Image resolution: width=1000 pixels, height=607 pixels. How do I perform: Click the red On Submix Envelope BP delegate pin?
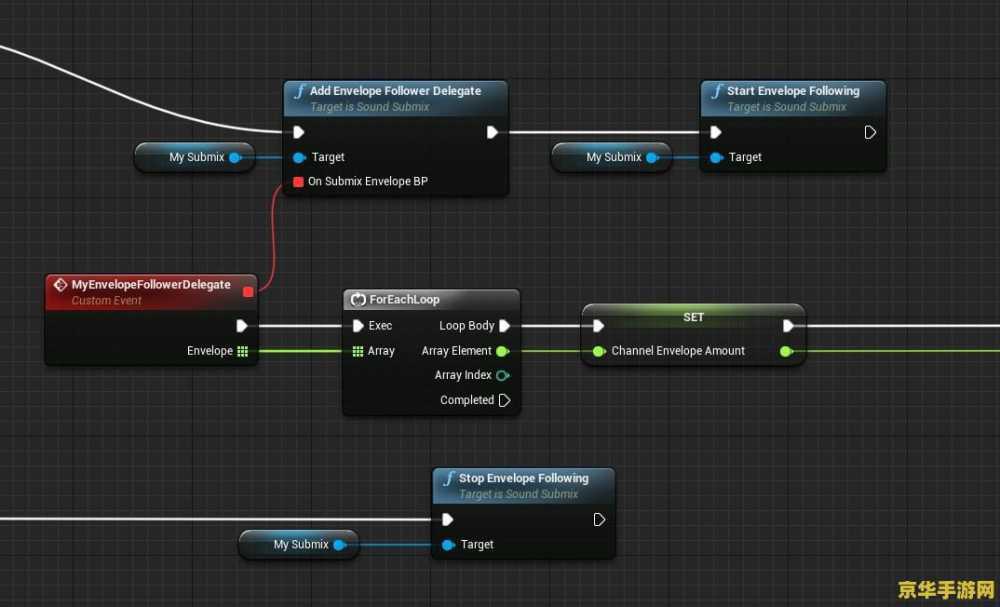coord(298,182)
